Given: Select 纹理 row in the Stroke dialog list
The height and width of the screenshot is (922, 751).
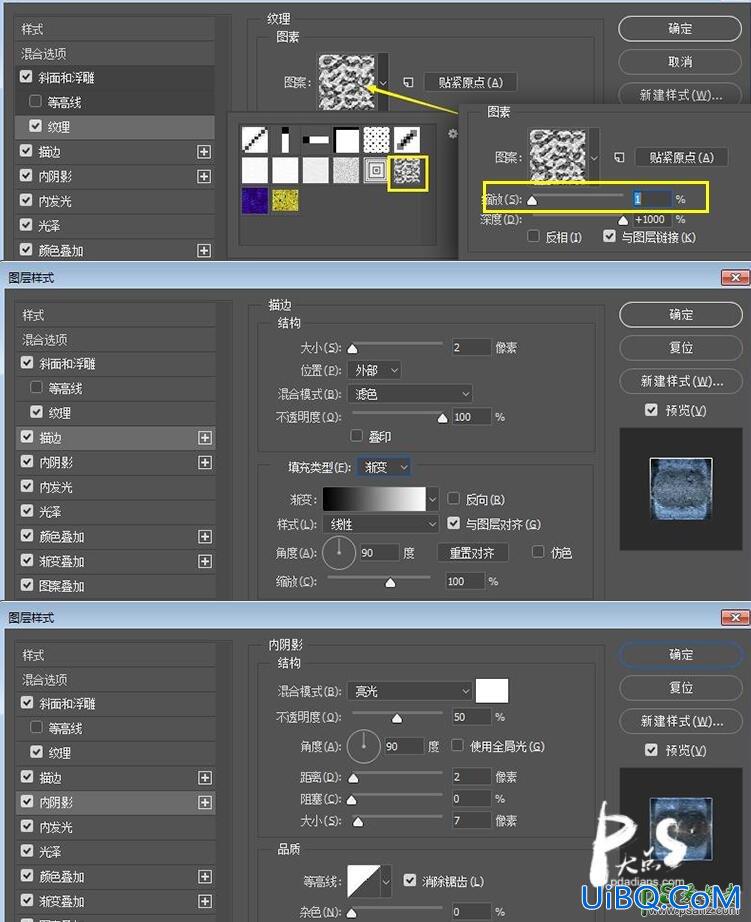Looking at the screenshot, I should coord(115,413).
